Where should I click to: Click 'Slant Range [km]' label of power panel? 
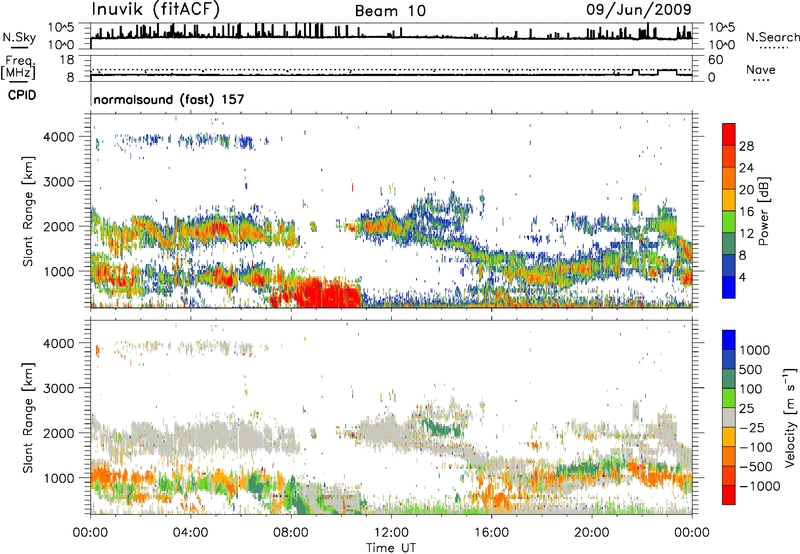click(x=28, y=211)
